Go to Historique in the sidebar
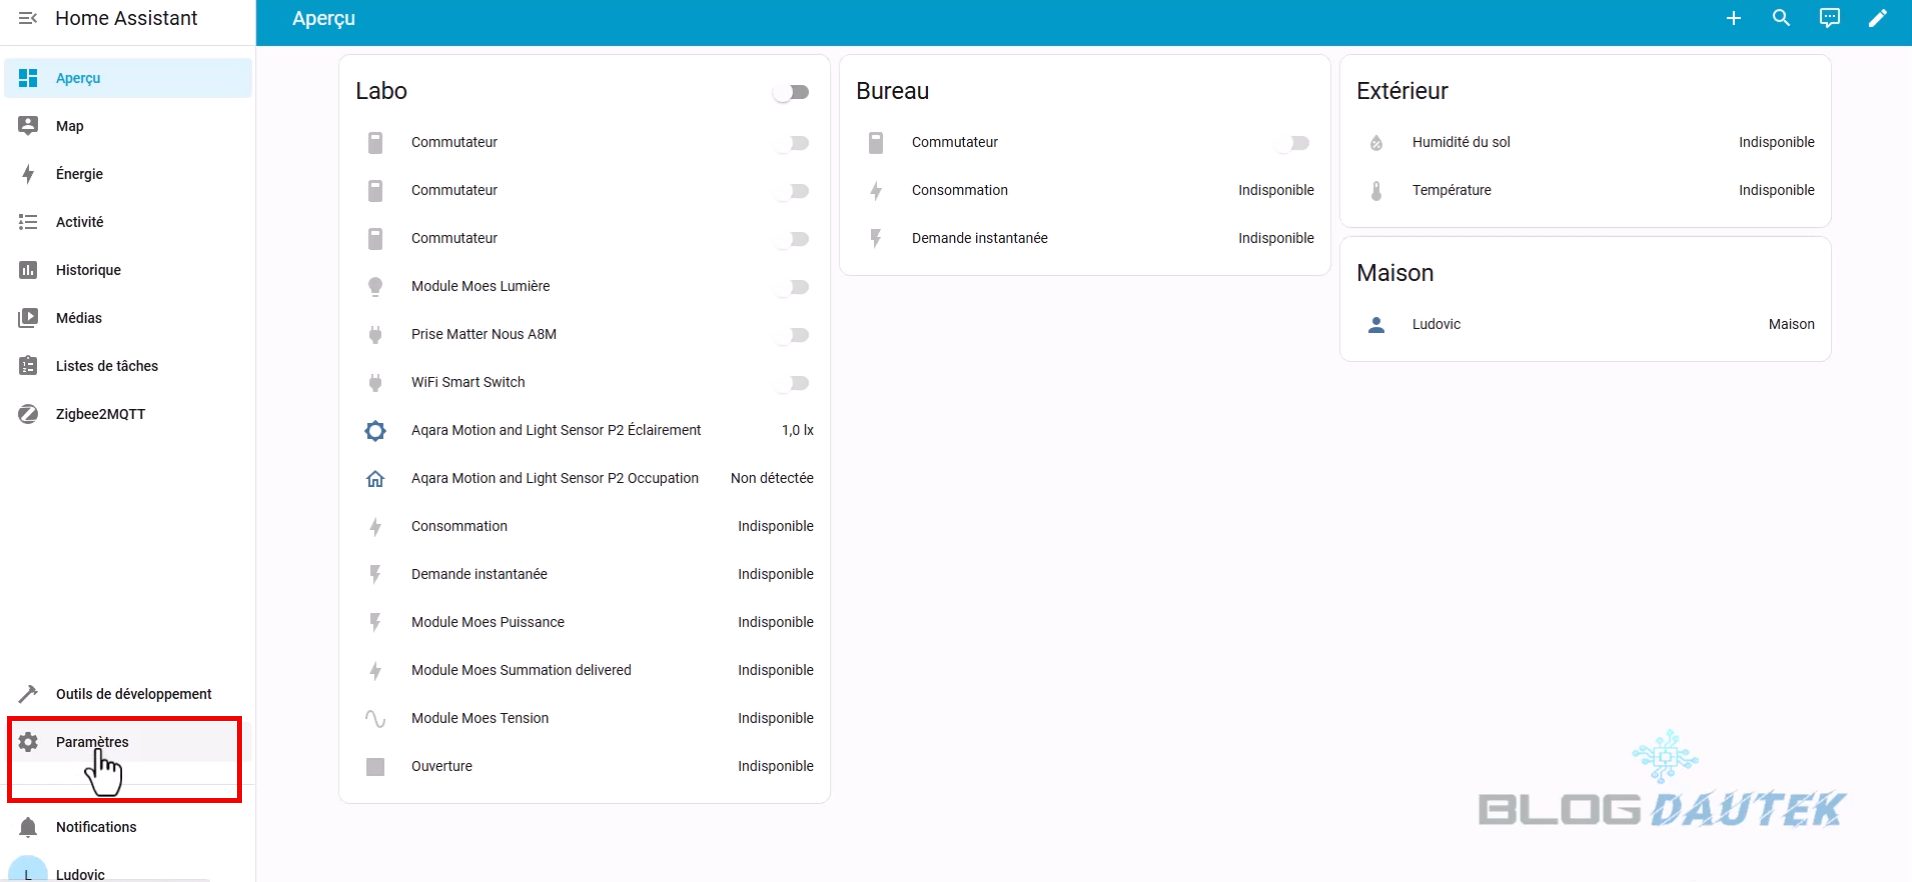This screenshot has width=1912, height=882. click(x=88, y=270)
